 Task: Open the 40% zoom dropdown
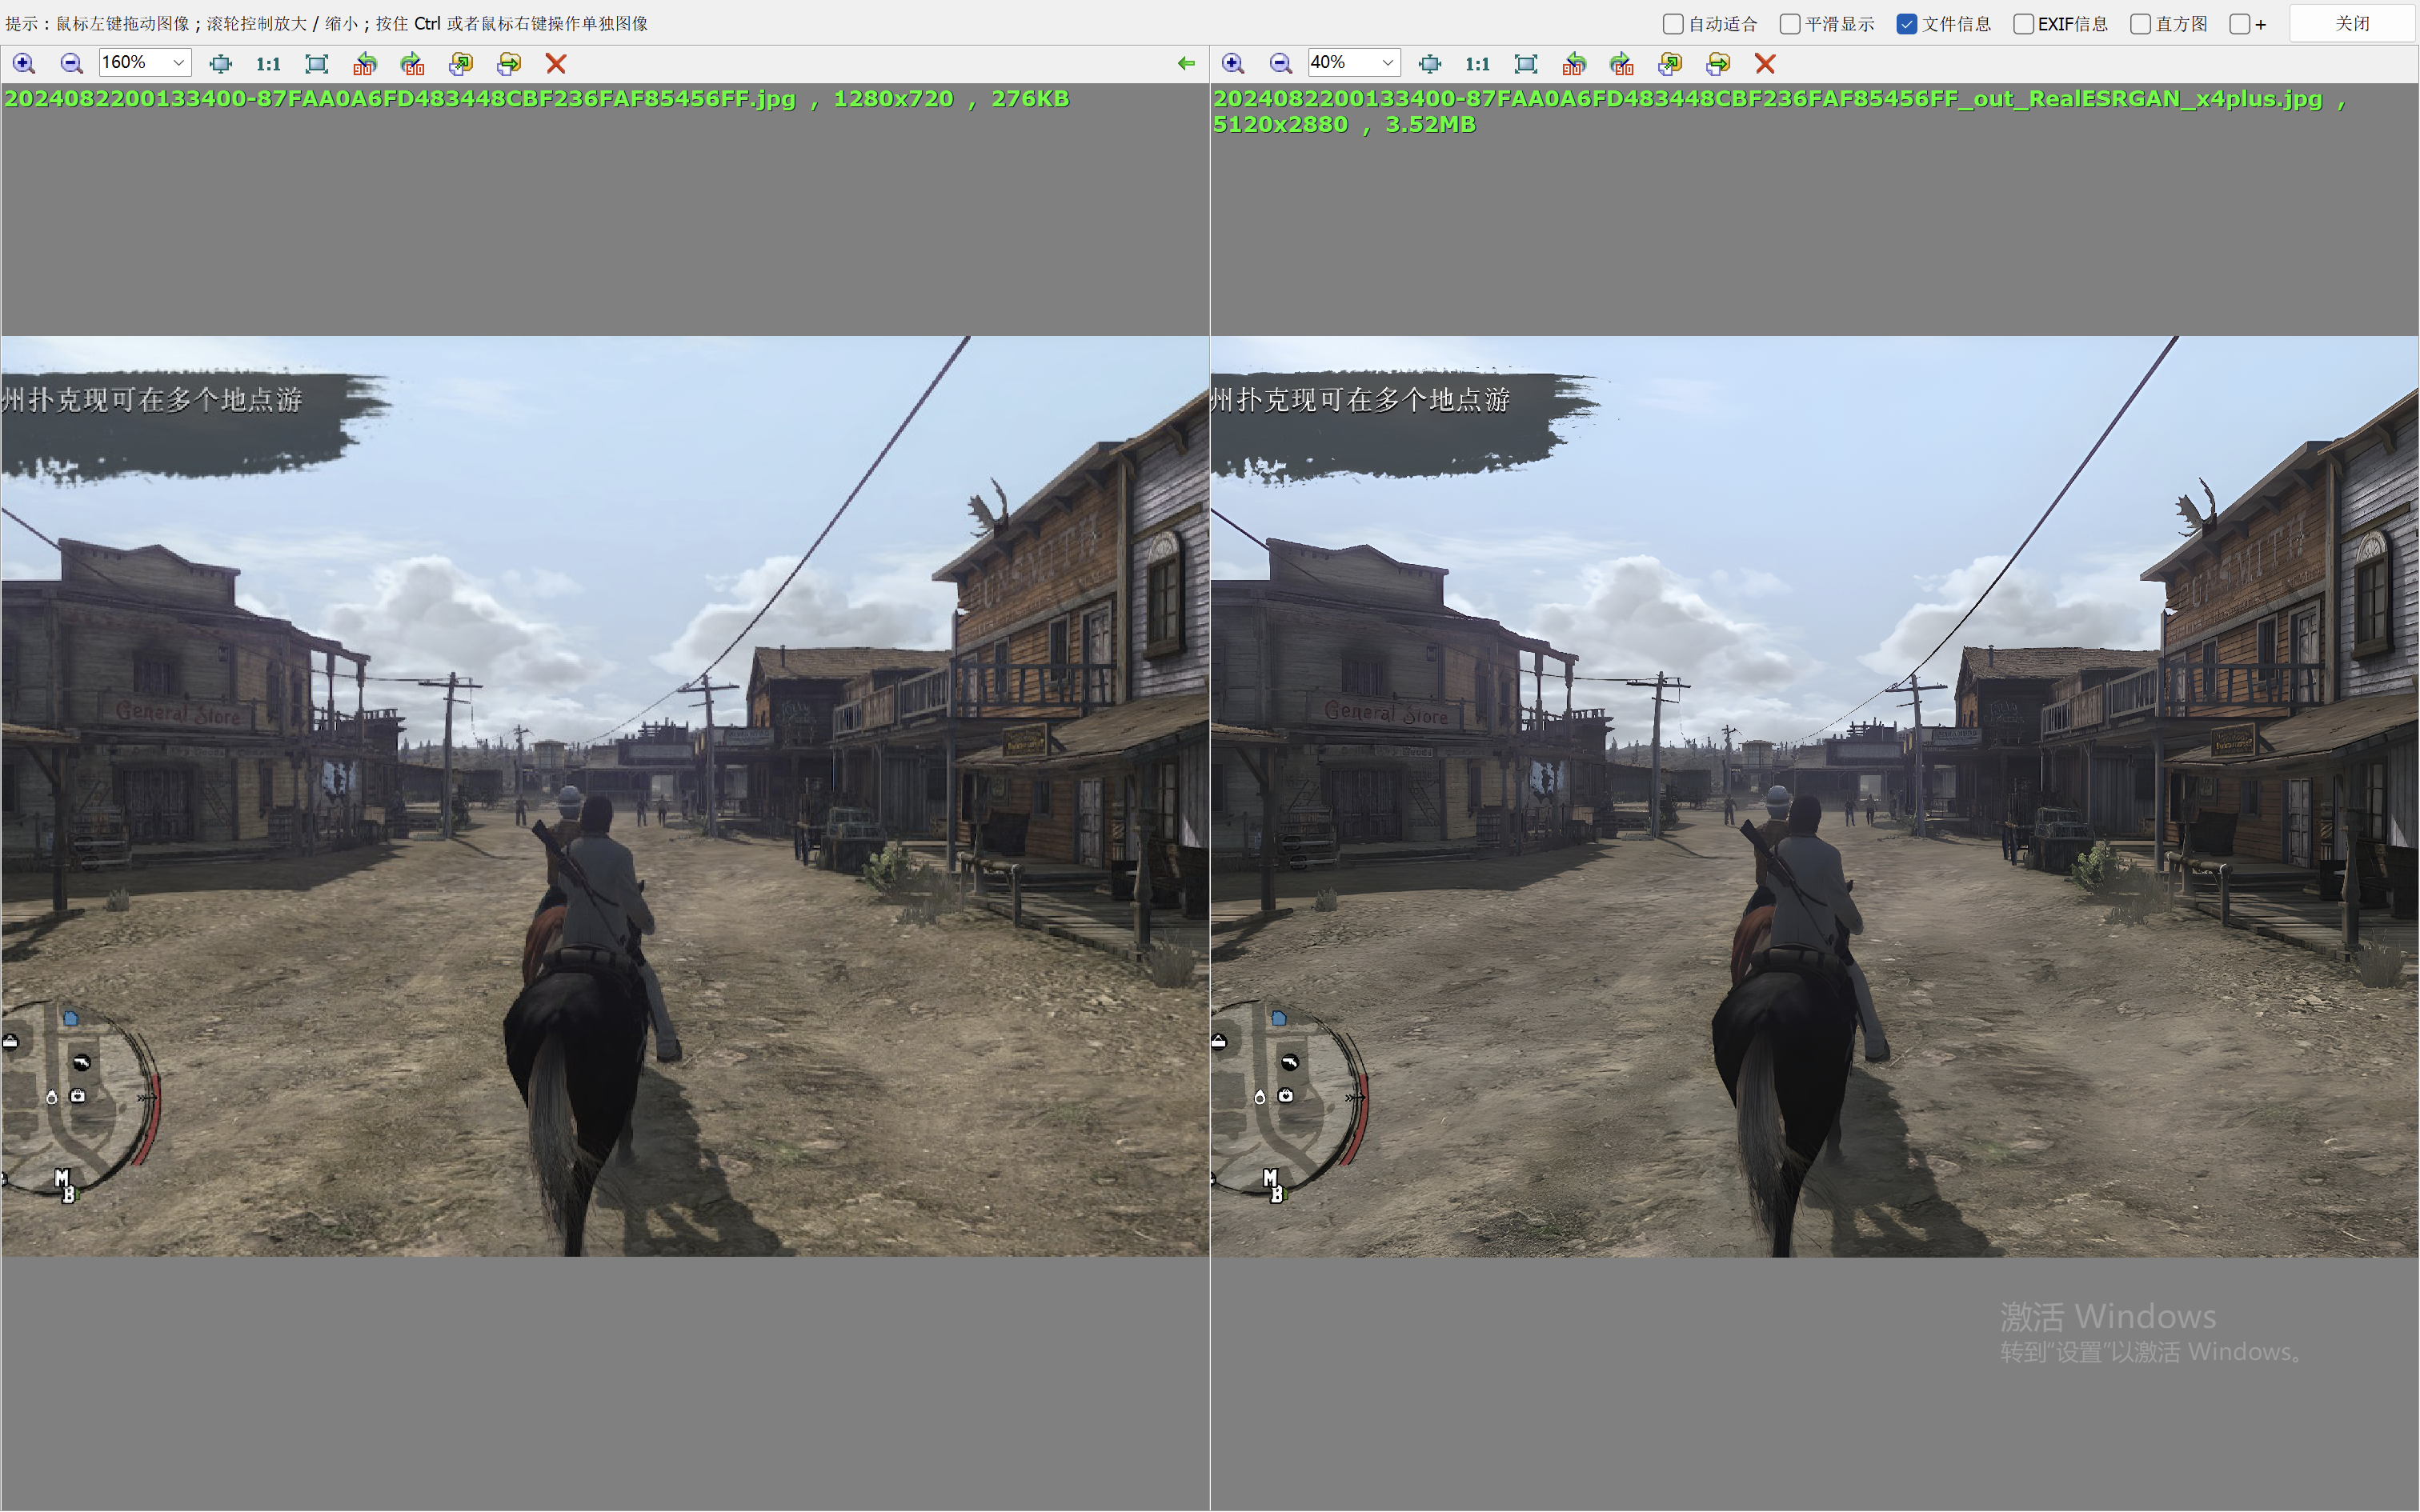(1387, 63)
